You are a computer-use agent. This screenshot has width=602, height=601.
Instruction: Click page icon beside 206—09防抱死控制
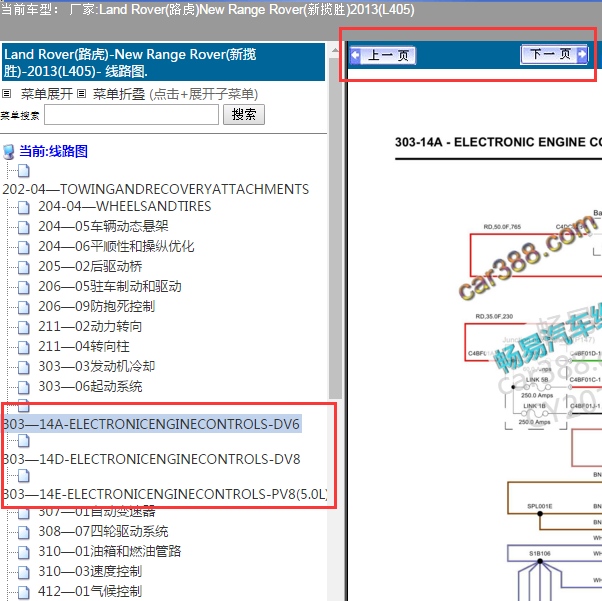(23, 307)
